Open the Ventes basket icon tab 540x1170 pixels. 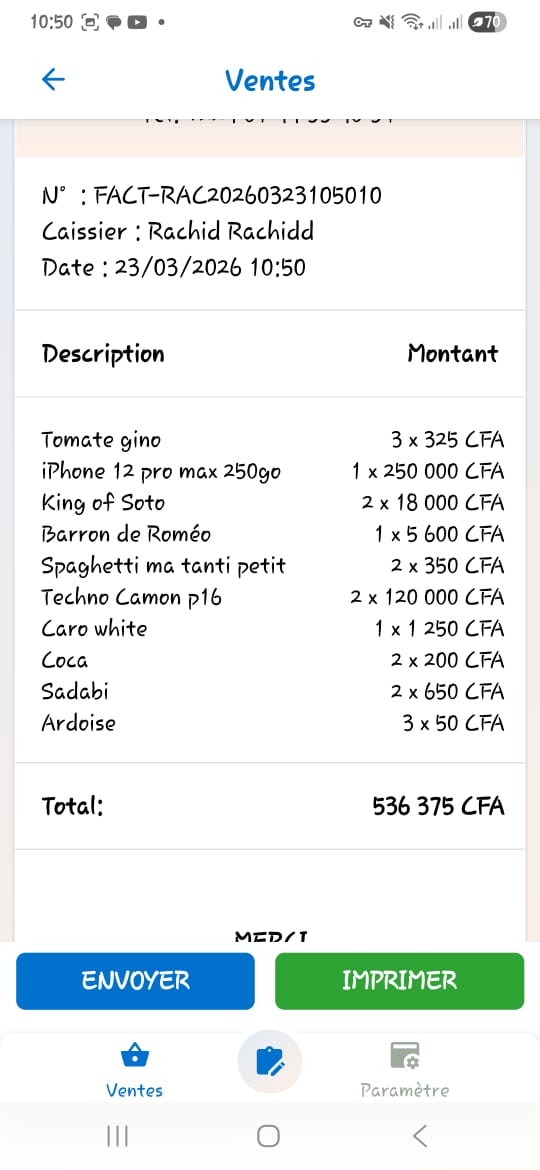pos(135,1056)
